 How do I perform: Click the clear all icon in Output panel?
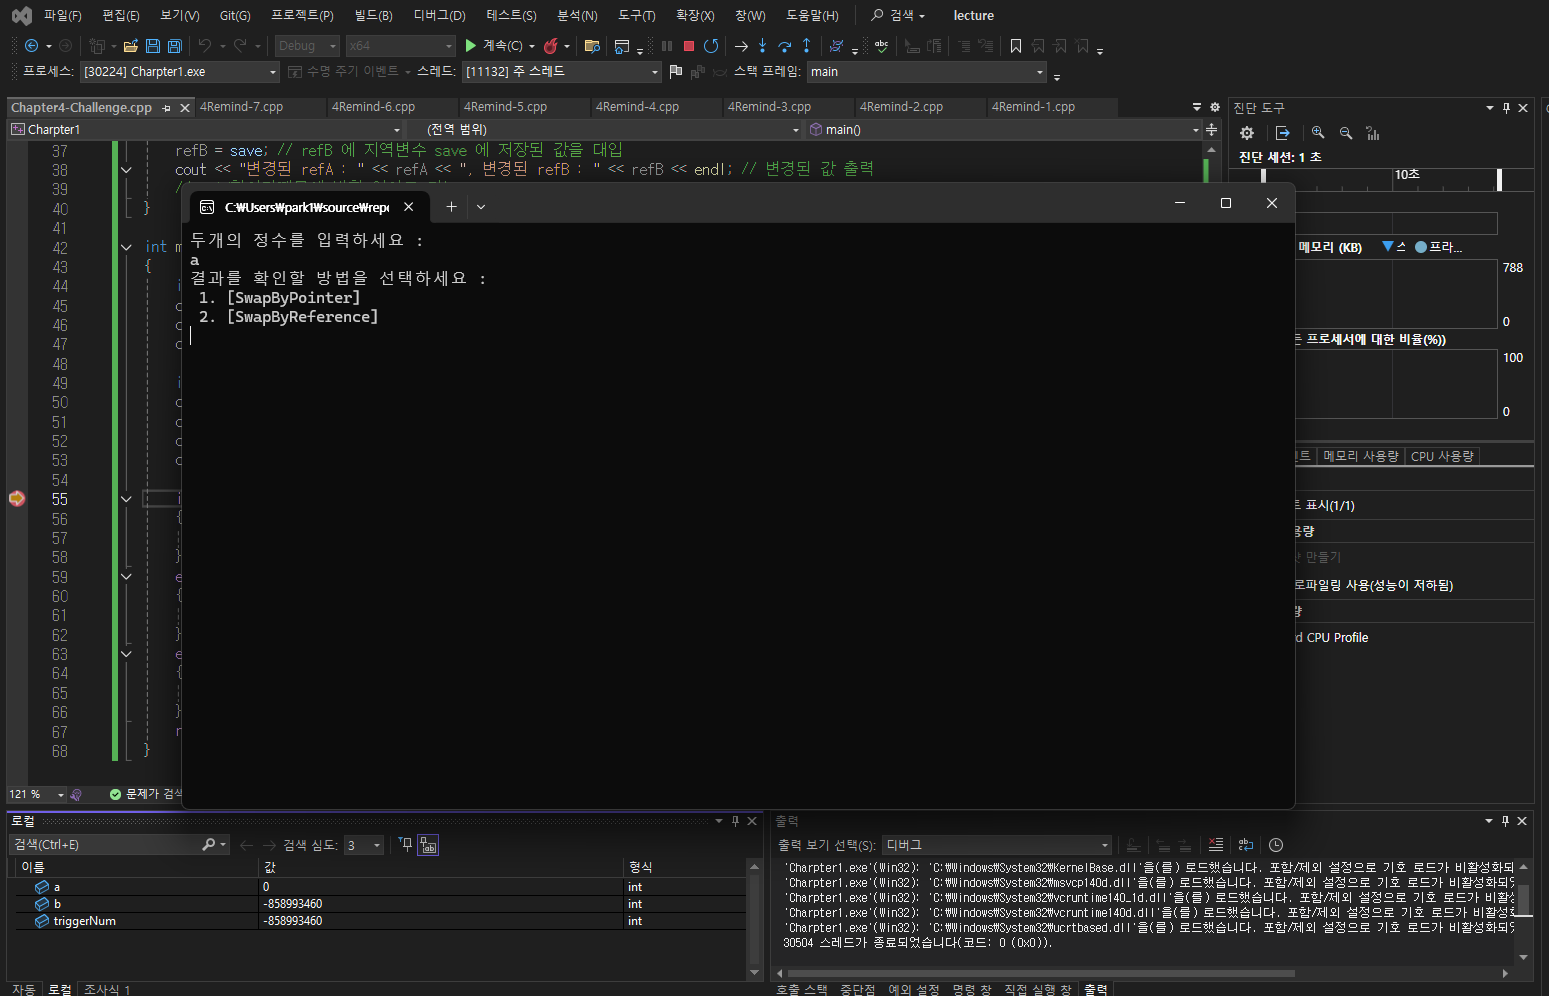[1216, 845]
